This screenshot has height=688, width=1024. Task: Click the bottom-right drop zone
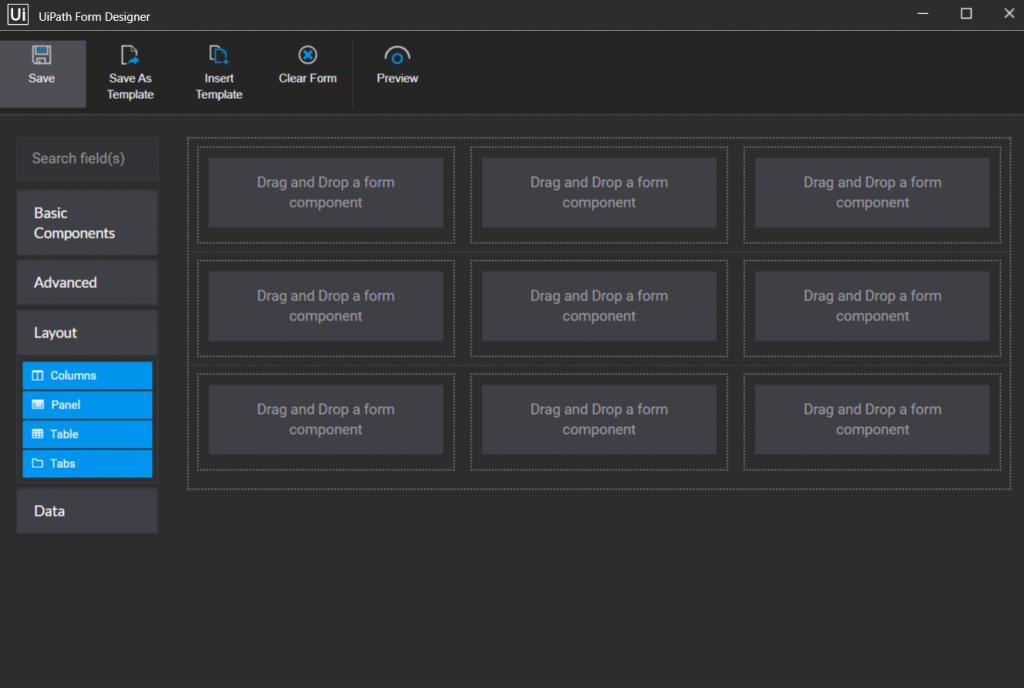(x=872, y=419)
